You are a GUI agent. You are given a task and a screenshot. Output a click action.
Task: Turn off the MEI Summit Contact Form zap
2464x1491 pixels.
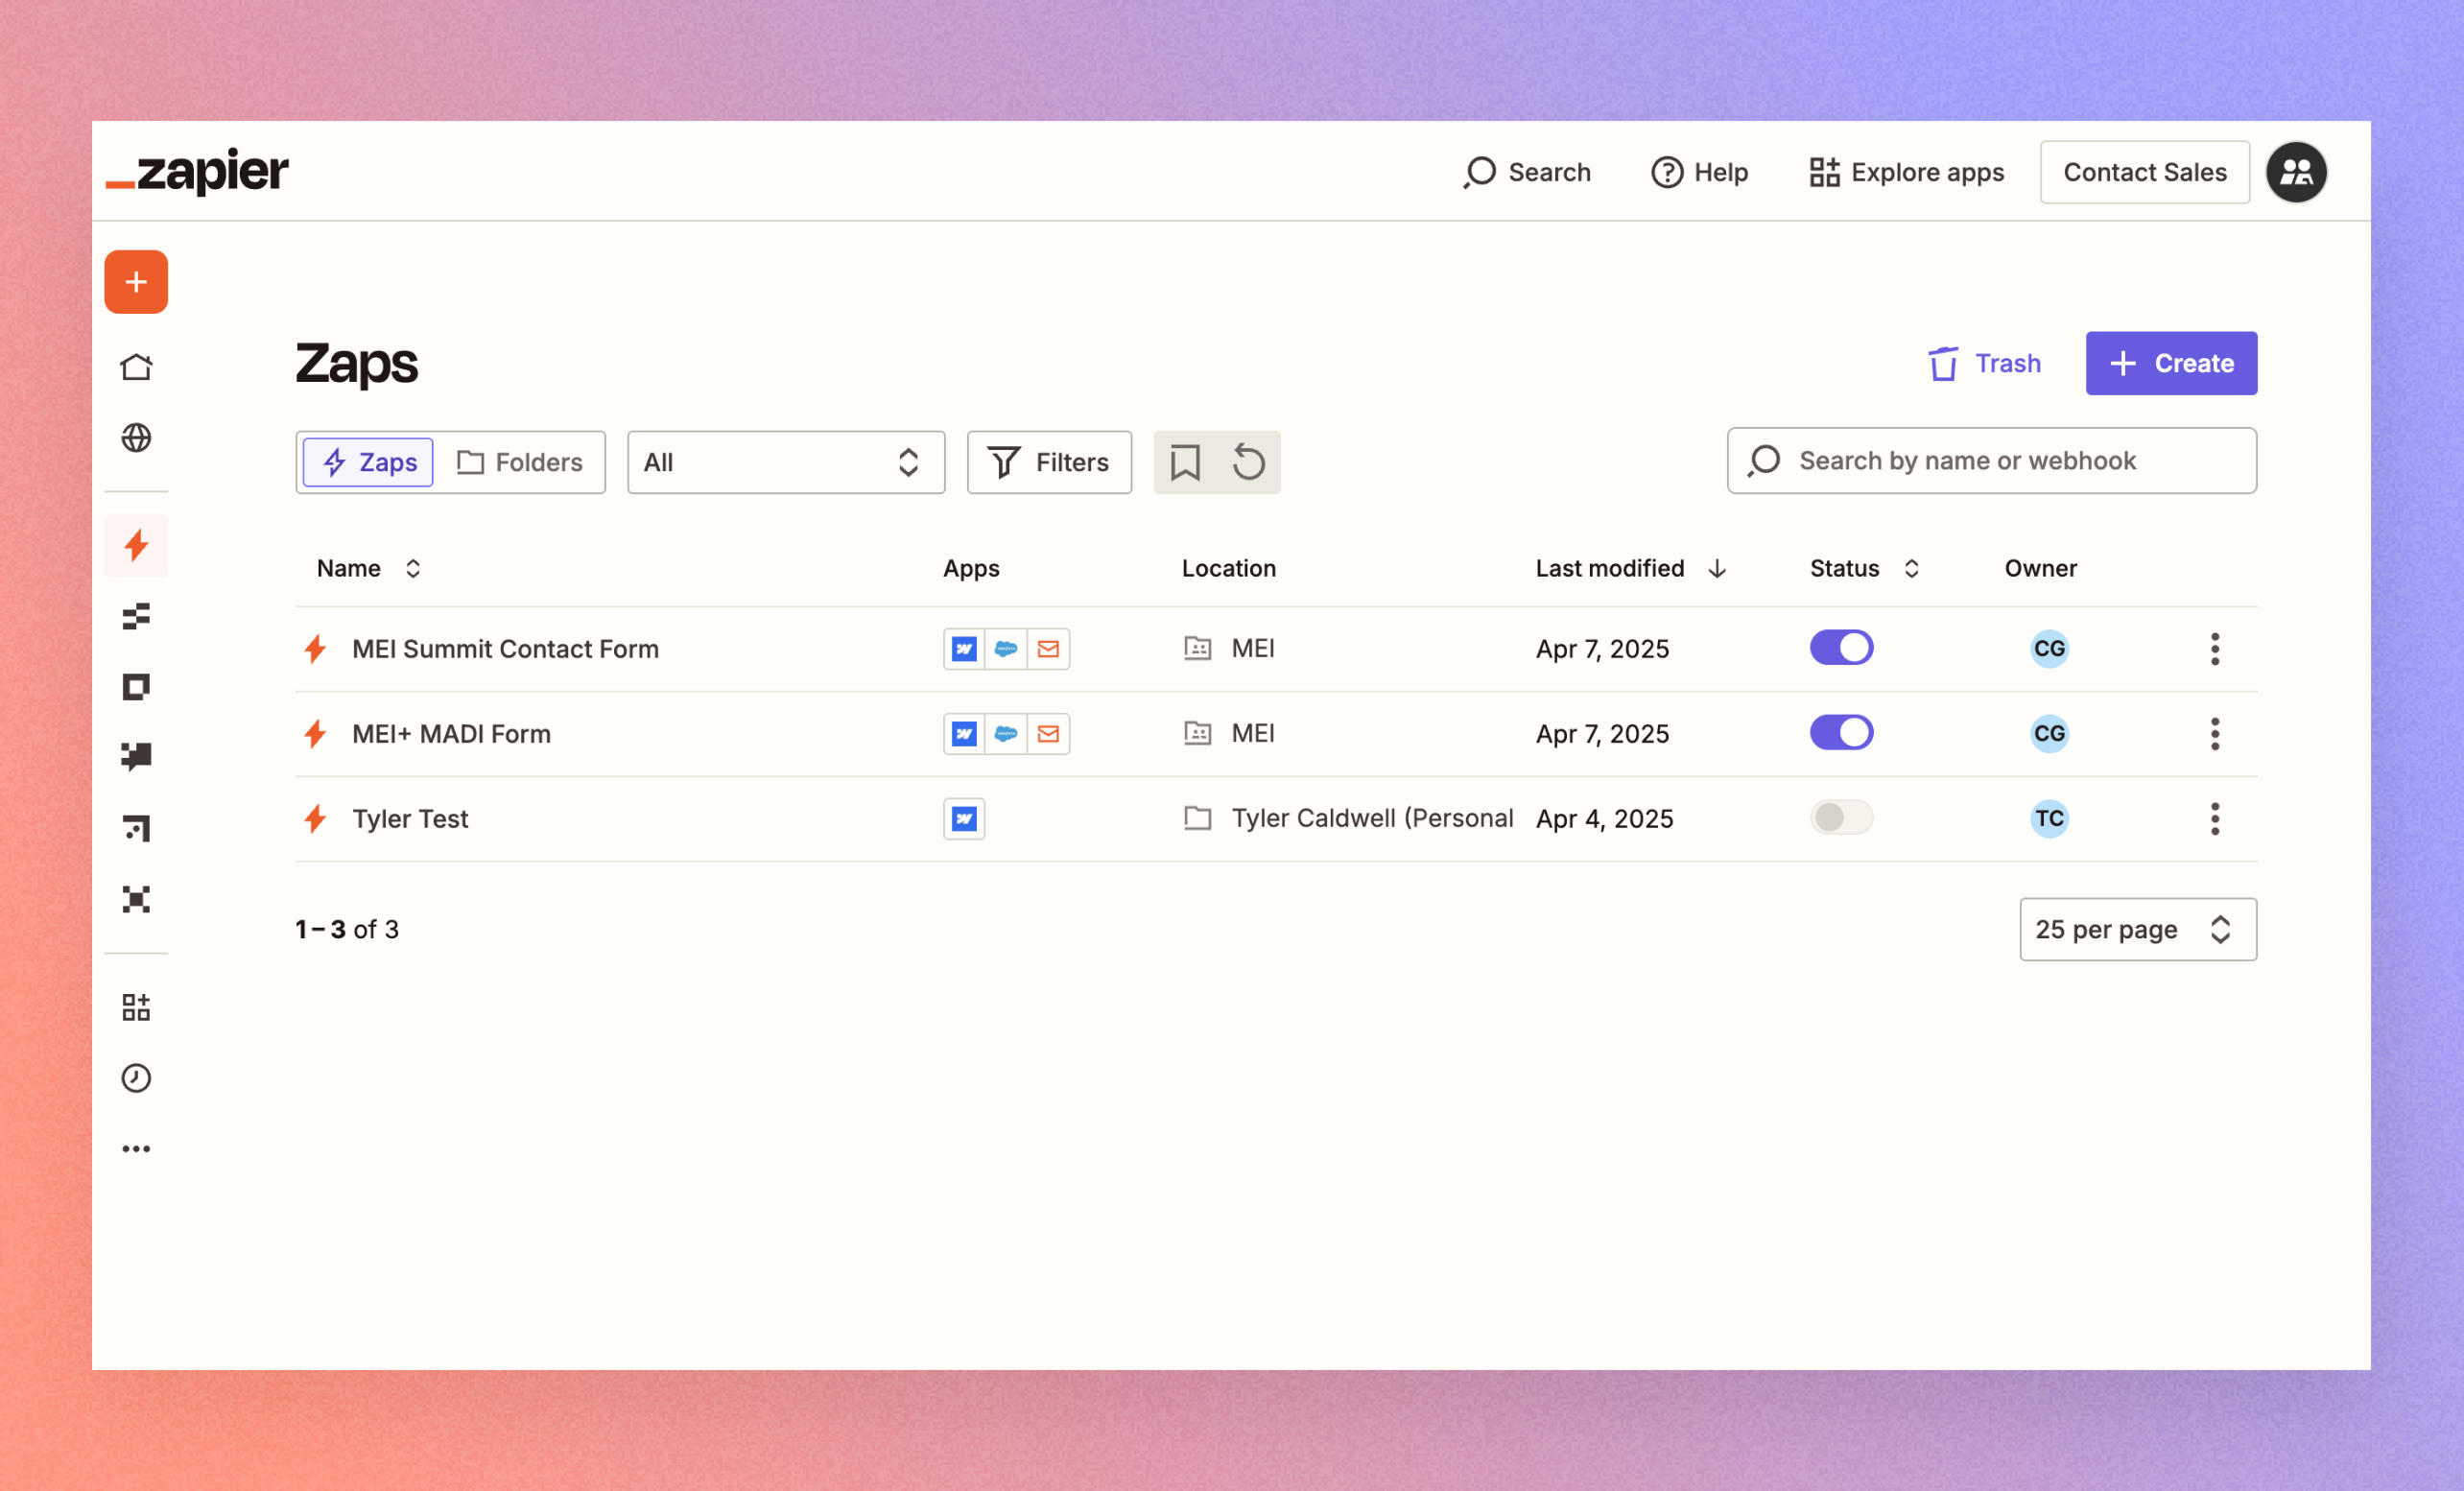(x=1841, y=648)
